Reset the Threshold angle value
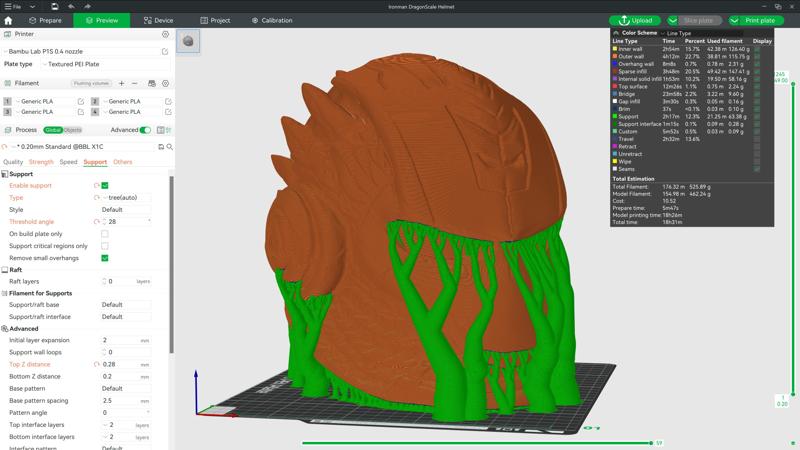This screenshot has height=450, width=800. [x=96, y=222]
